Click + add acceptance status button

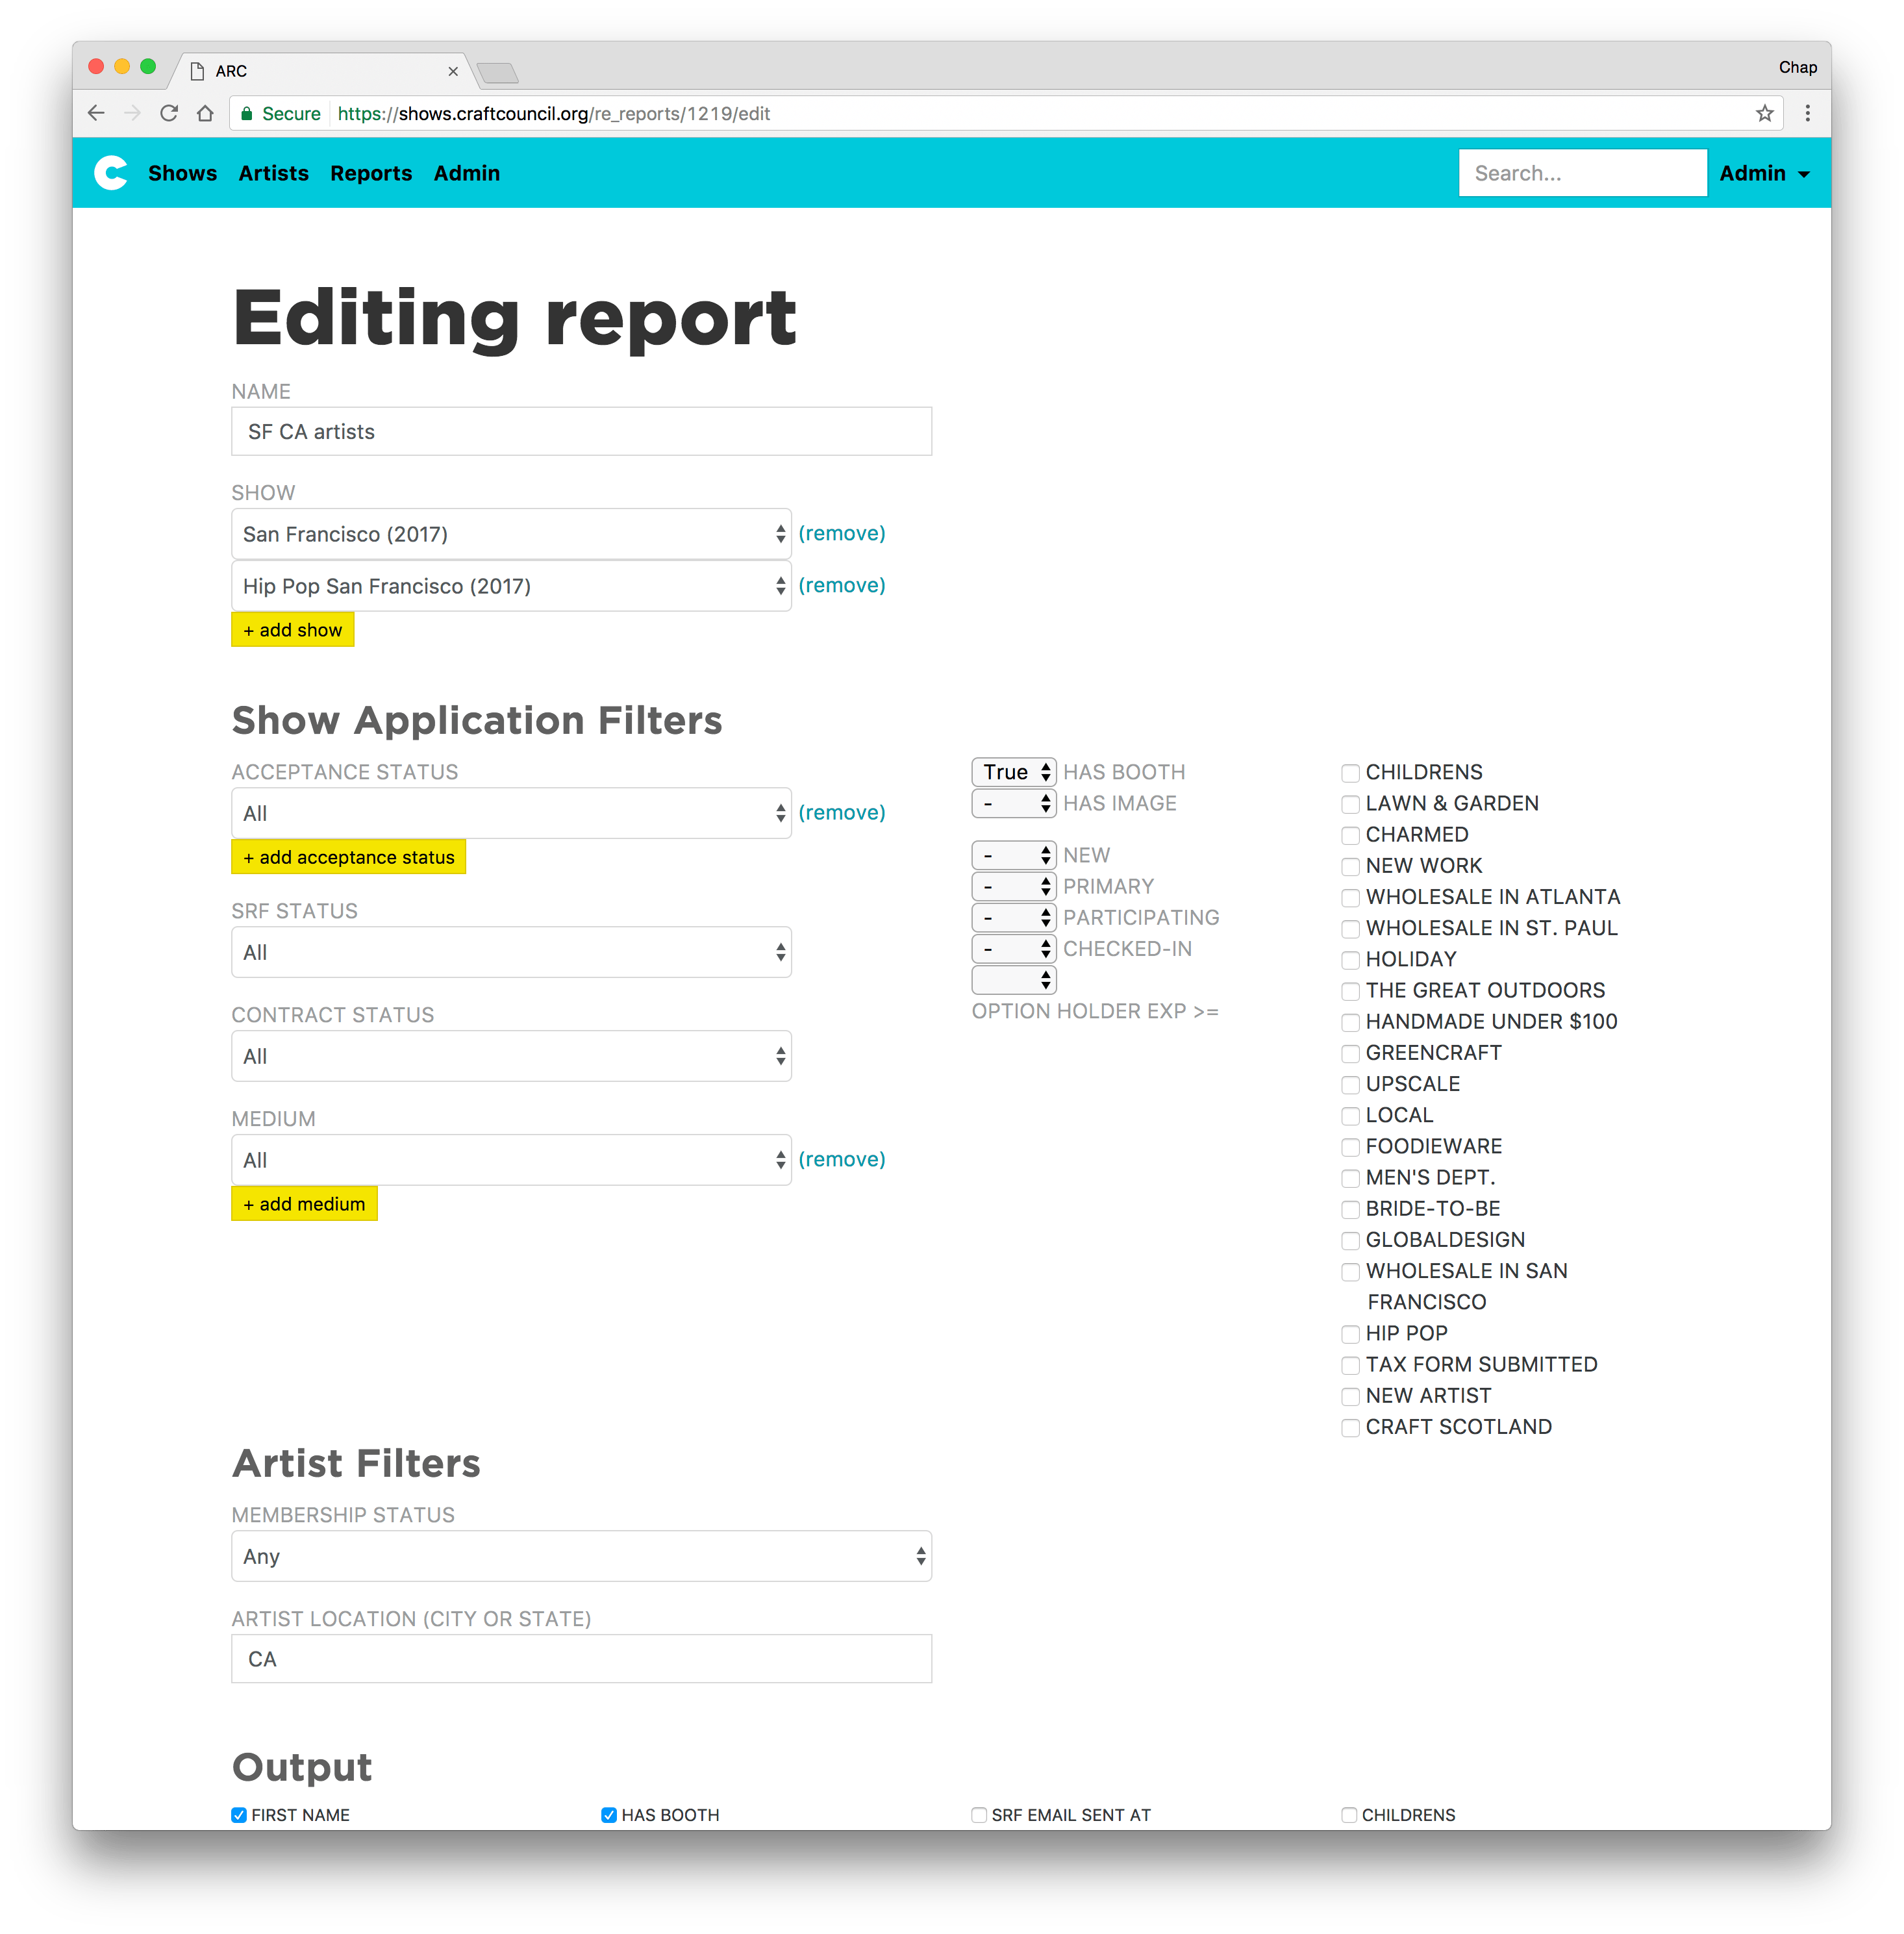(348, 857)
